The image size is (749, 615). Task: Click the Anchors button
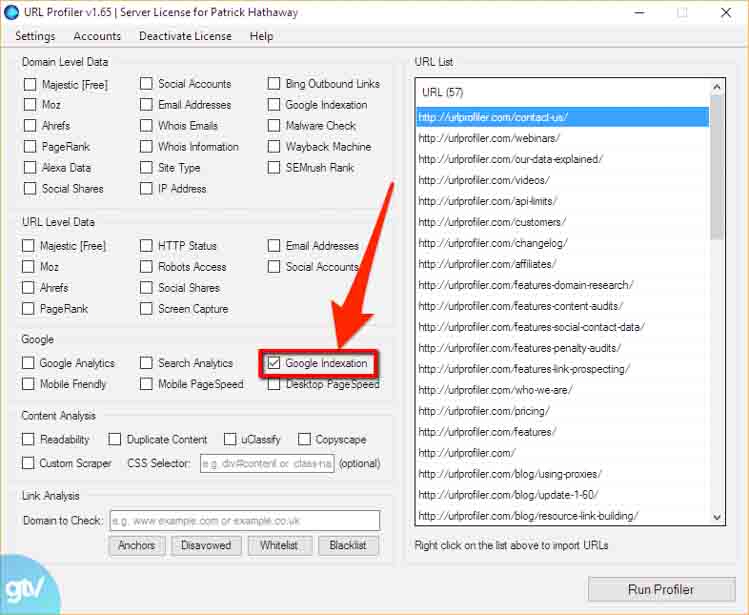[136, 545]
